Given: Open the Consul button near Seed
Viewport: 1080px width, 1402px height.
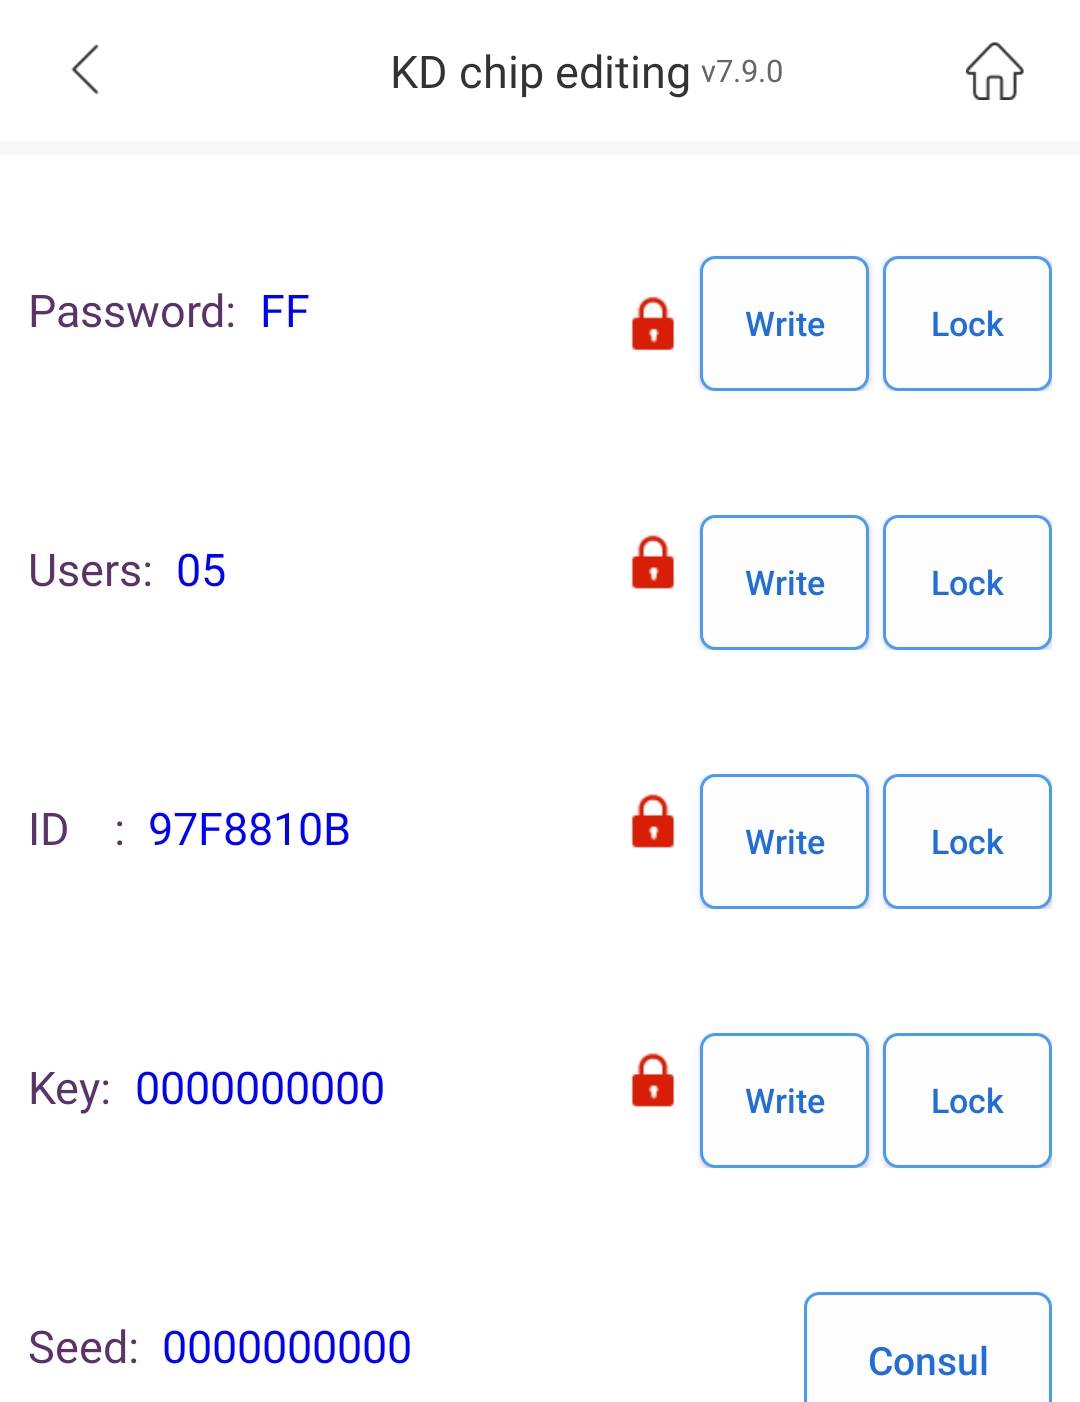Looking at the screenshot, I should pos(928,1349).
